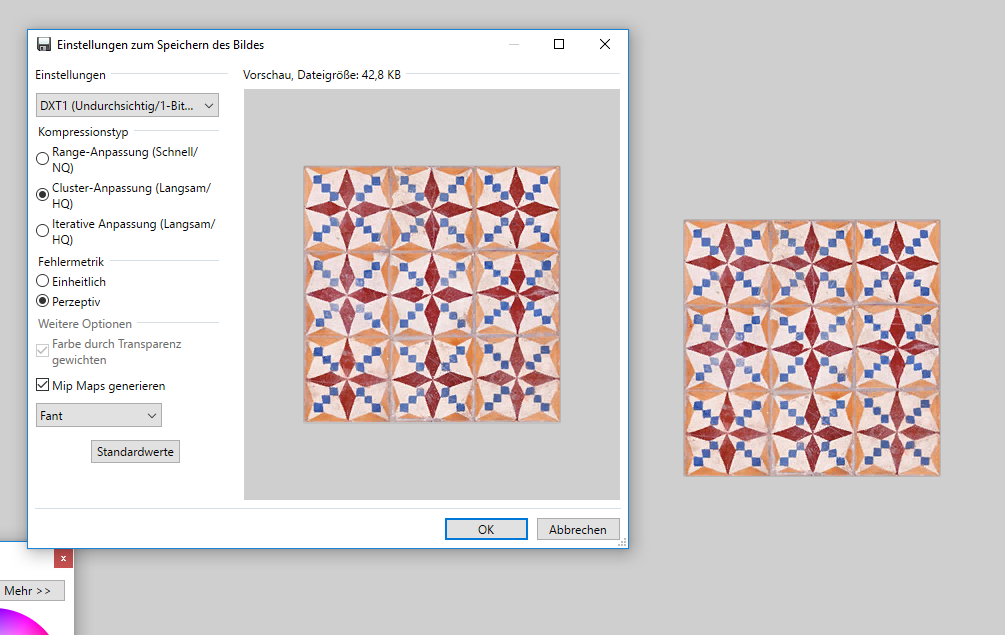Select Range-Anpassung (Schnell/NQ) compression
This screenshot has width=1005, height=635.
point(42,158)
